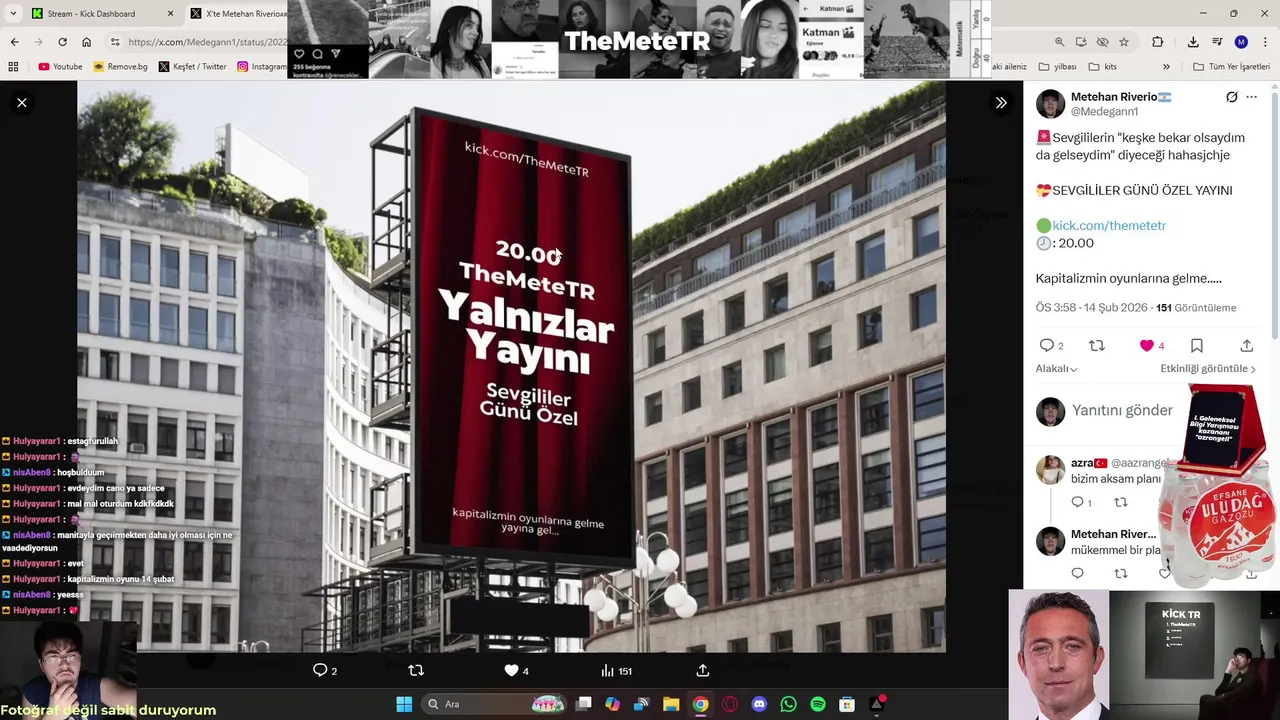The width and height of the screenshot is (1280, 720).
Task: Open Discord in taskbar
Action: [x=759, y=704]
